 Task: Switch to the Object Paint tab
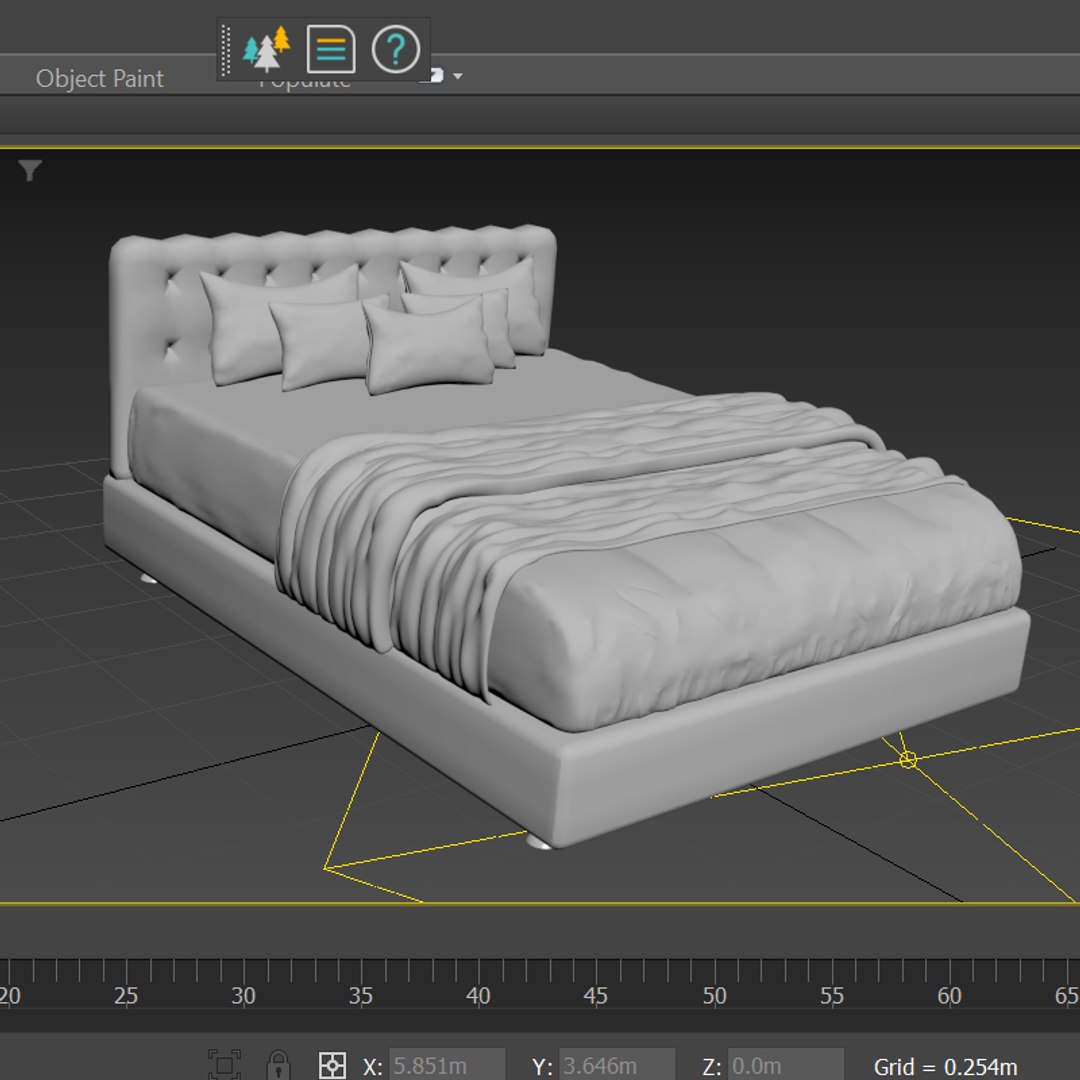100,79
